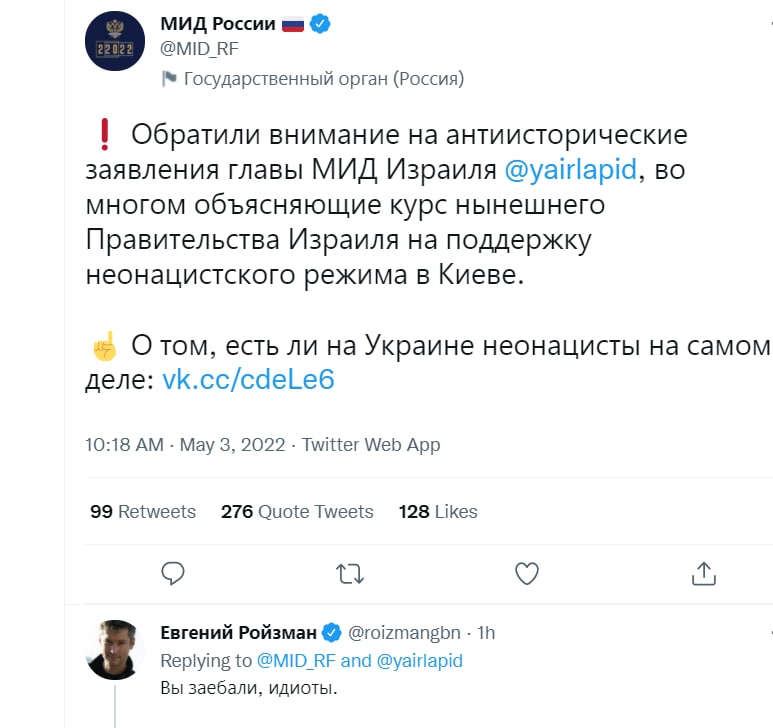Viewport: 773px width, 728px height.
Task: Click the government flag label icon
Action: click(169, 78)
